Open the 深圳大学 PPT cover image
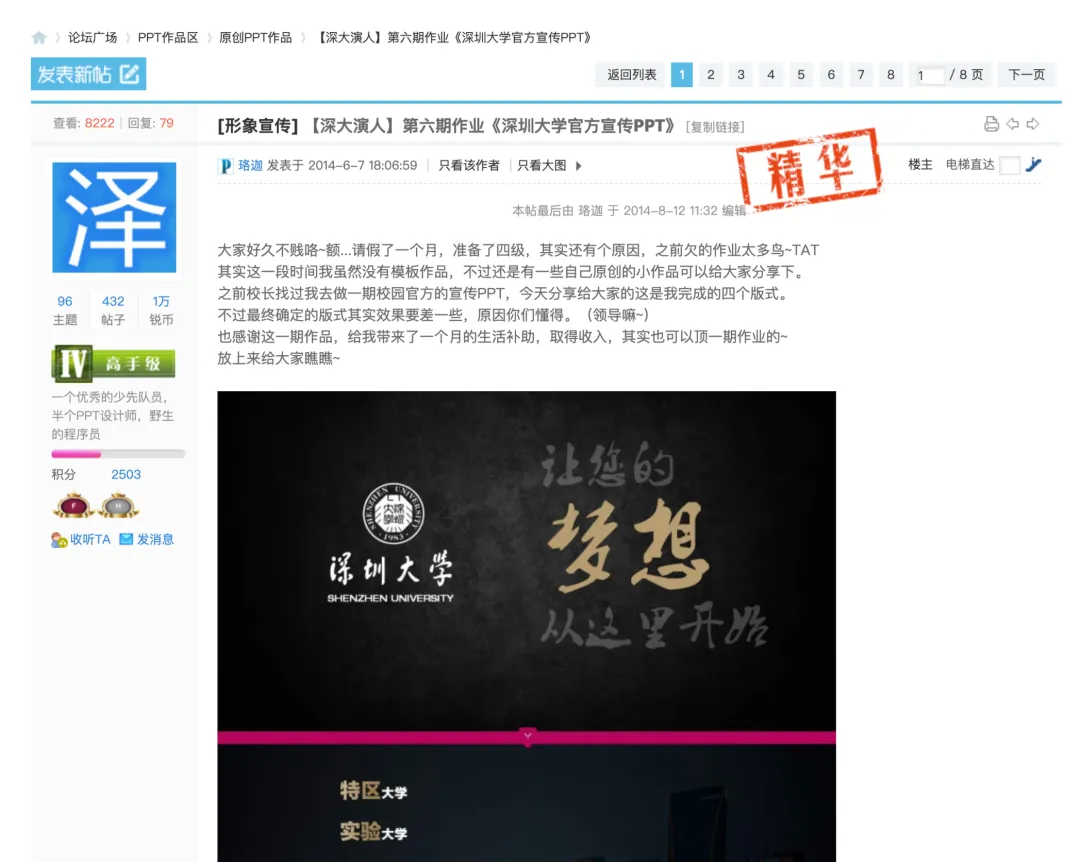 (526, 626)
